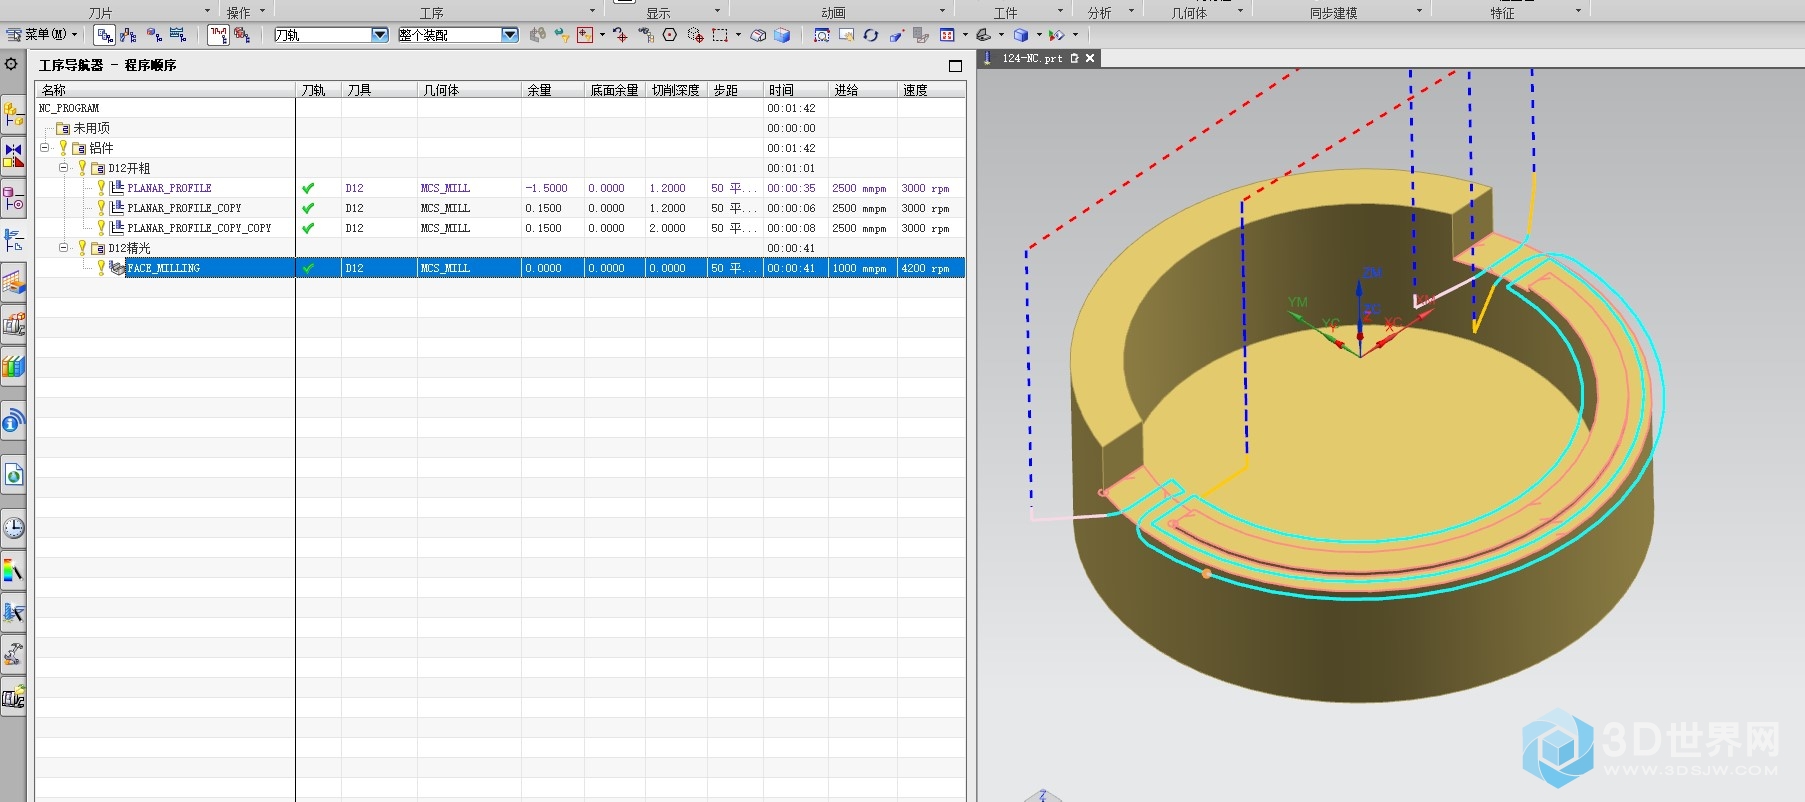Open the Reuse Library sidebar tab with bookshelf icon
The image size is (1805, 802).
(13, 367)
